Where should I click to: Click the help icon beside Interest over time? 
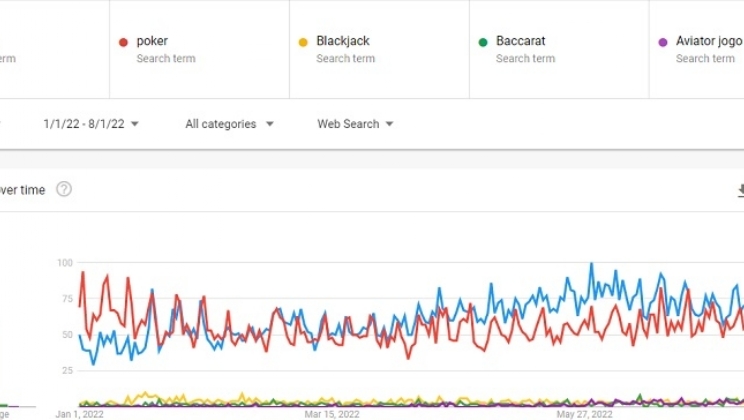pyautogui.click(x=64, y=189)
